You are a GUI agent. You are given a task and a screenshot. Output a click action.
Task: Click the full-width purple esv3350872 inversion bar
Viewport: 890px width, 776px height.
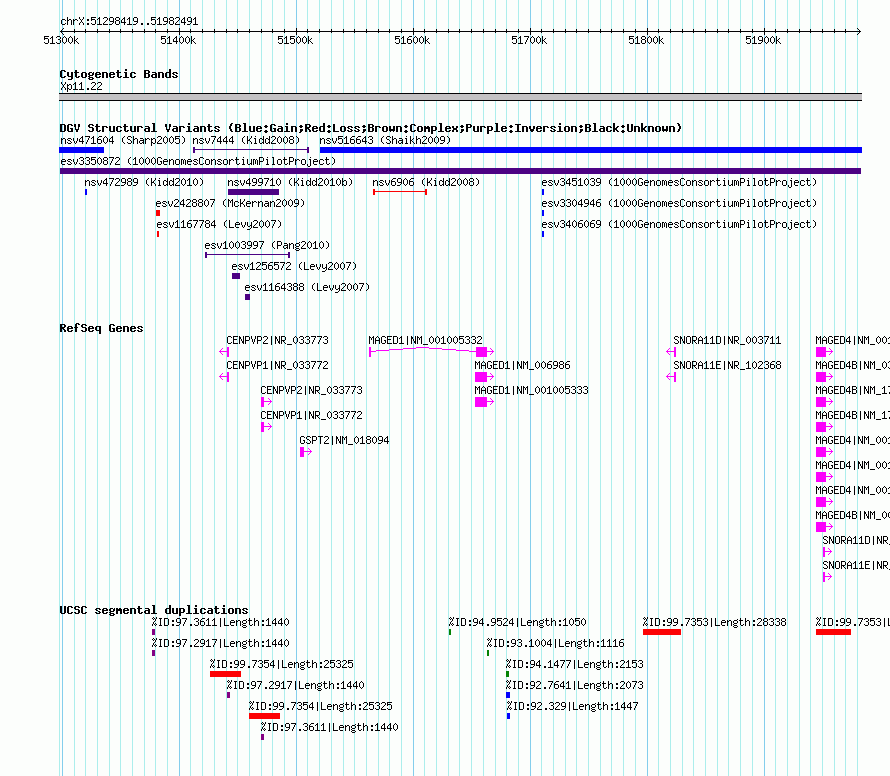(460, 171)
